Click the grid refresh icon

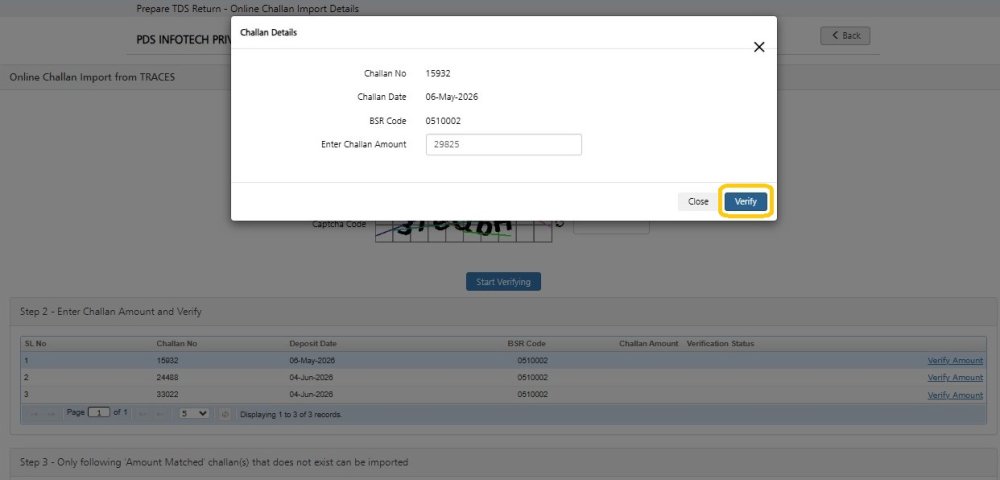[224, 414]
